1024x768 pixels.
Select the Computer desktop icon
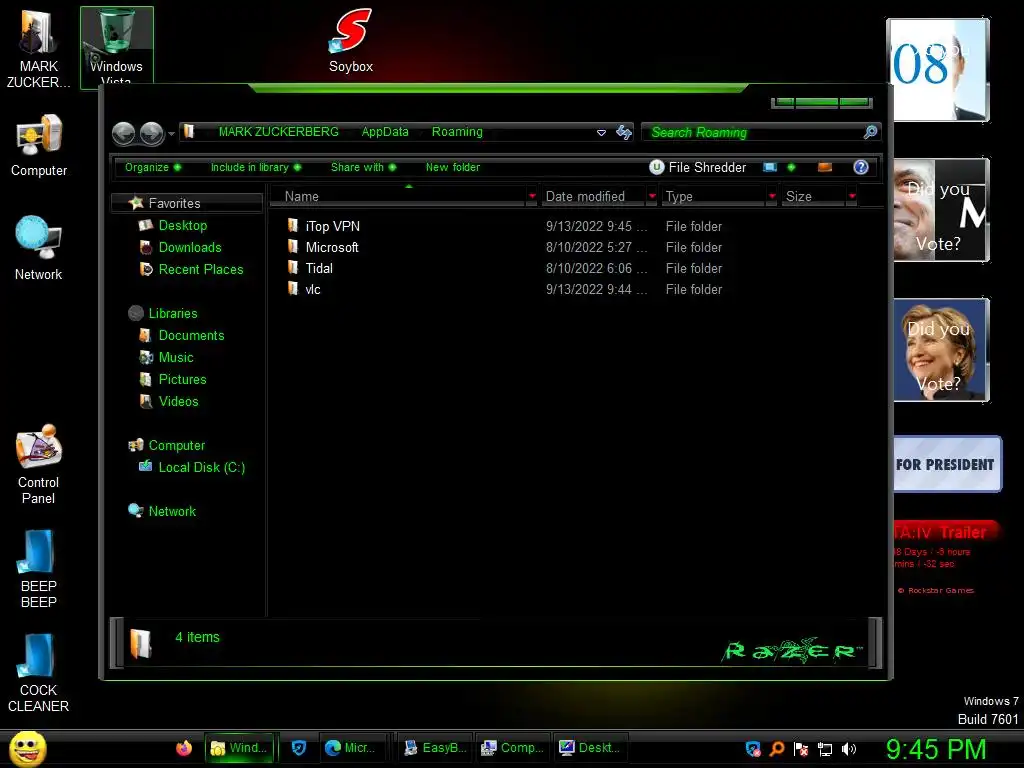[x=39, y=145]
